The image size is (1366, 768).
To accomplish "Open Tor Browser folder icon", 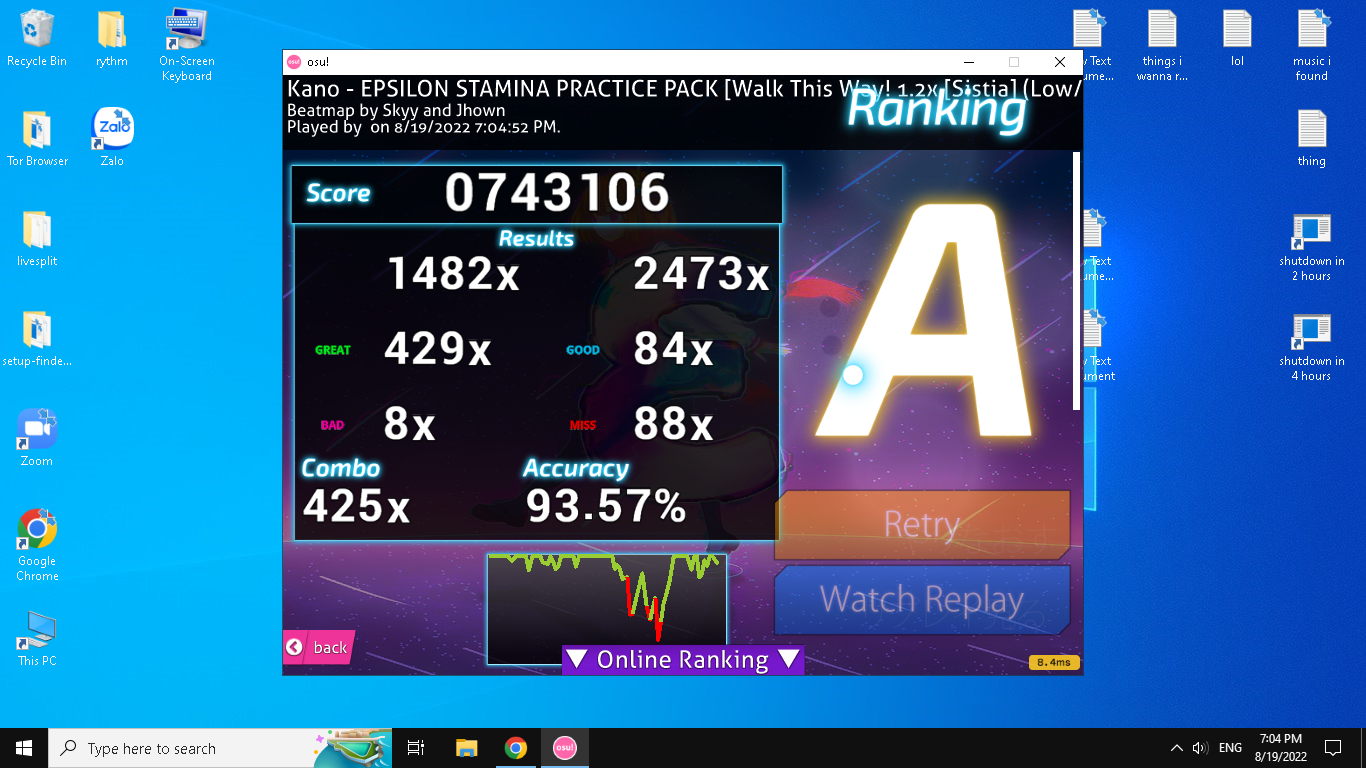I will coord(37,138).
